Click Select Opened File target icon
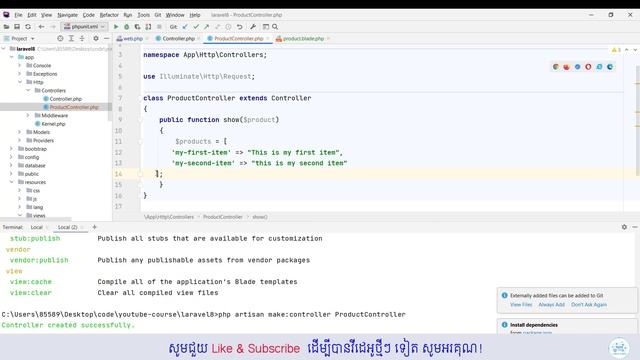 pyautogui.click(x=60, y=38)
